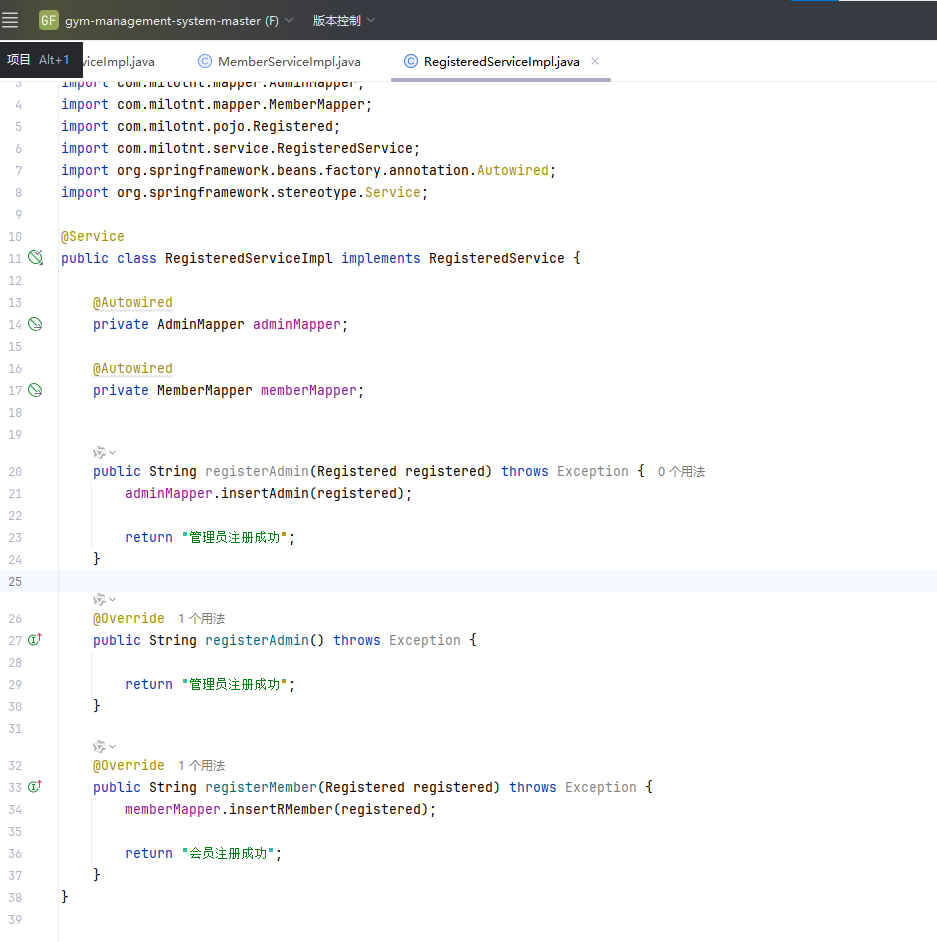Image resolution: width=937 pixels, height=942 pixels.
Task: Click the @Service annotation on line 10
Action: [x=92, y=236]
